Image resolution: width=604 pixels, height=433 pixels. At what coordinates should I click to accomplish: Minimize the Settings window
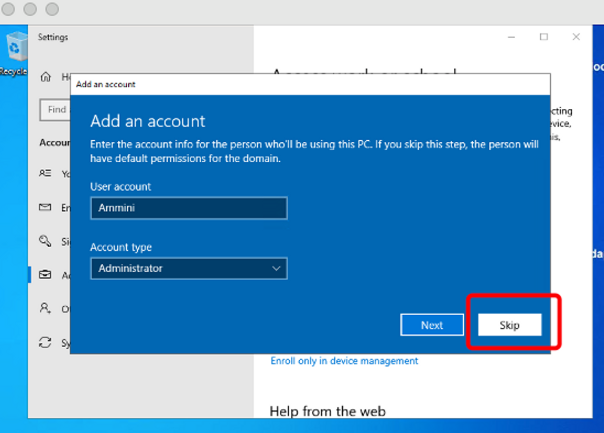pyautogui.click(x=512, y=37)
